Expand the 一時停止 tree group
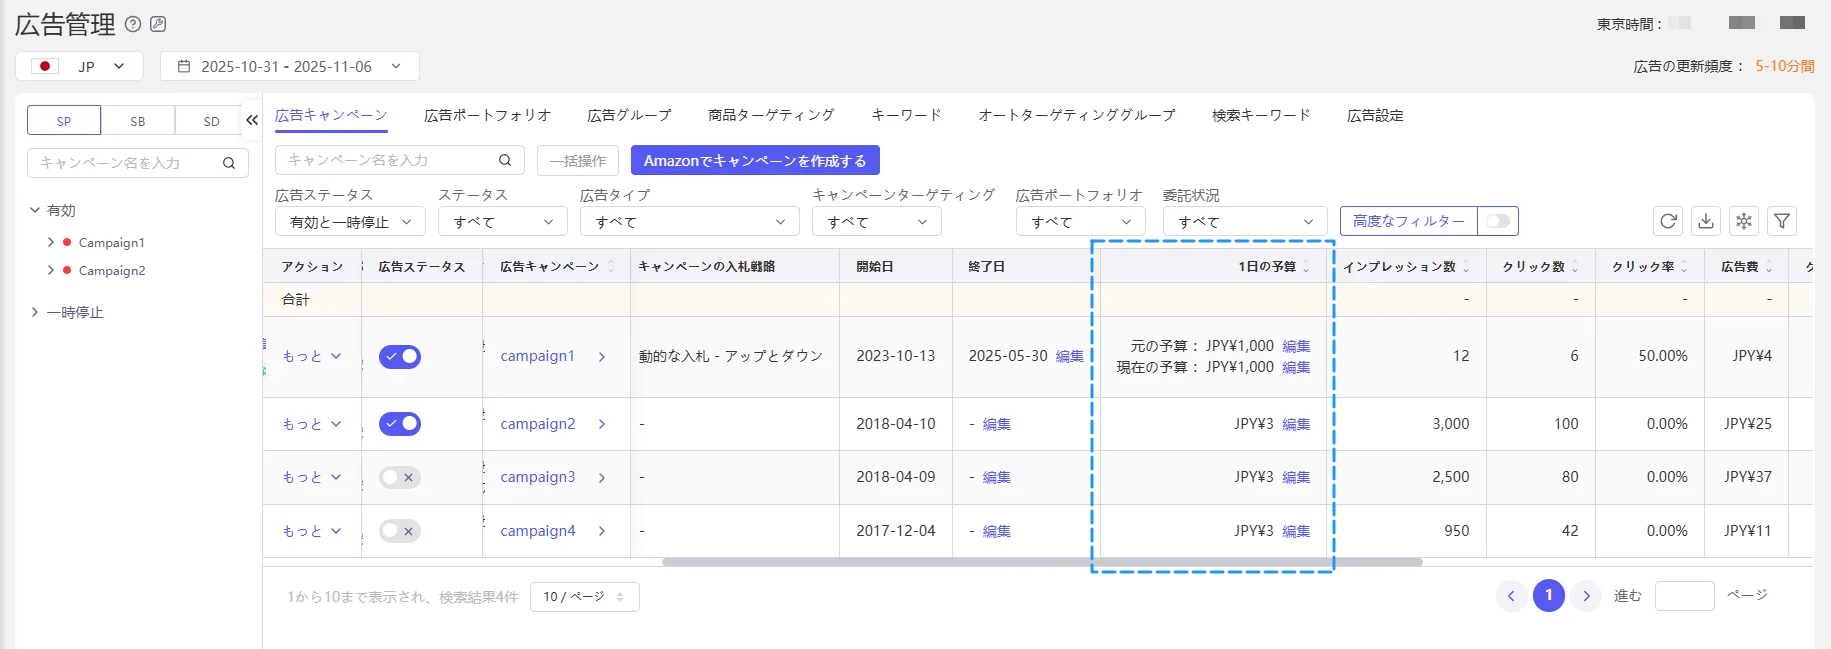 [35, 312]
